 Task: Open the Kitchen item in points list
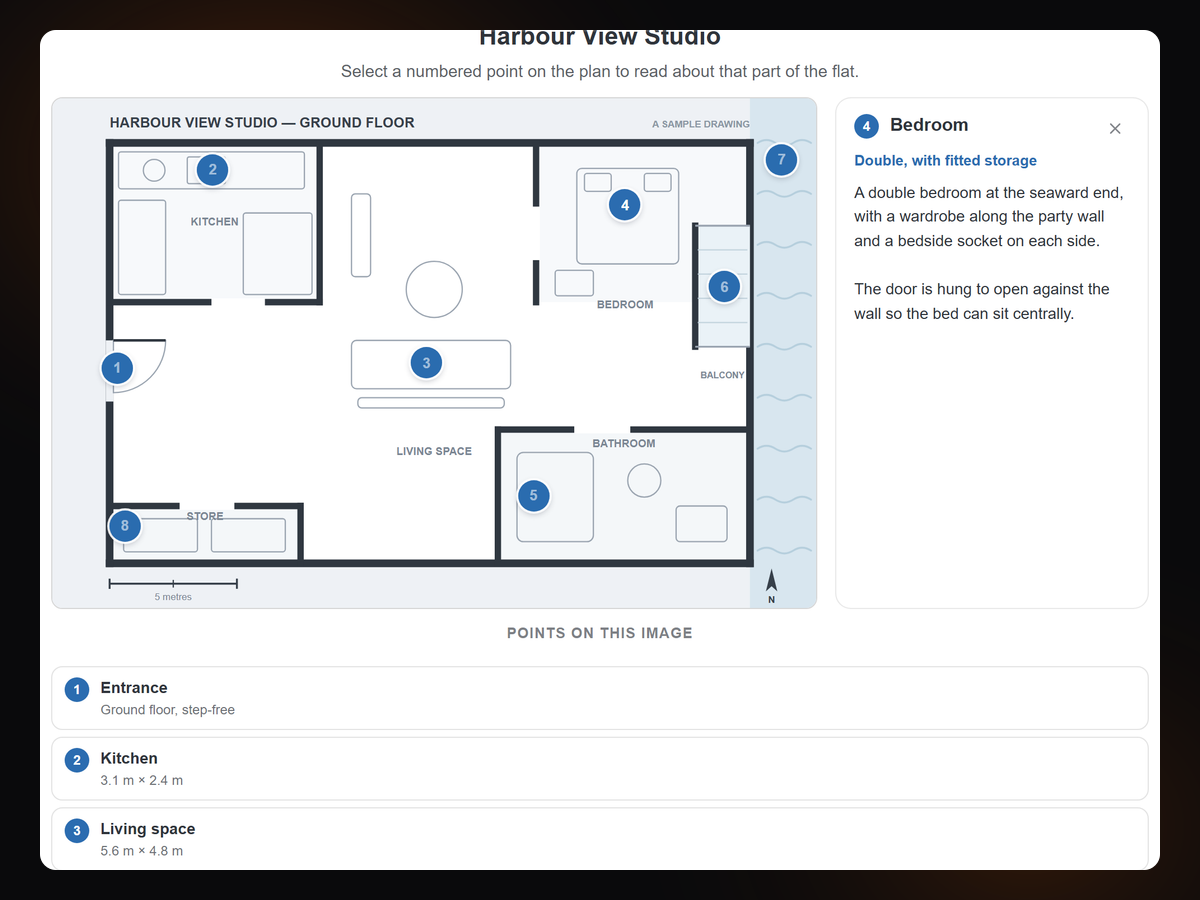[600, 769]
